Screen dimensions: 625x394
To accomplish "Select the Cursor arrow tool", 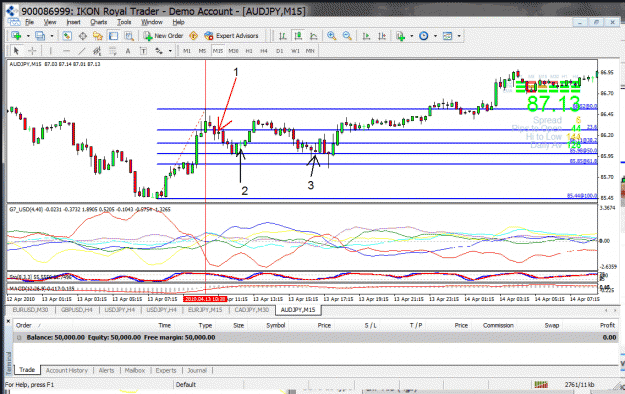I will point(16,51).
